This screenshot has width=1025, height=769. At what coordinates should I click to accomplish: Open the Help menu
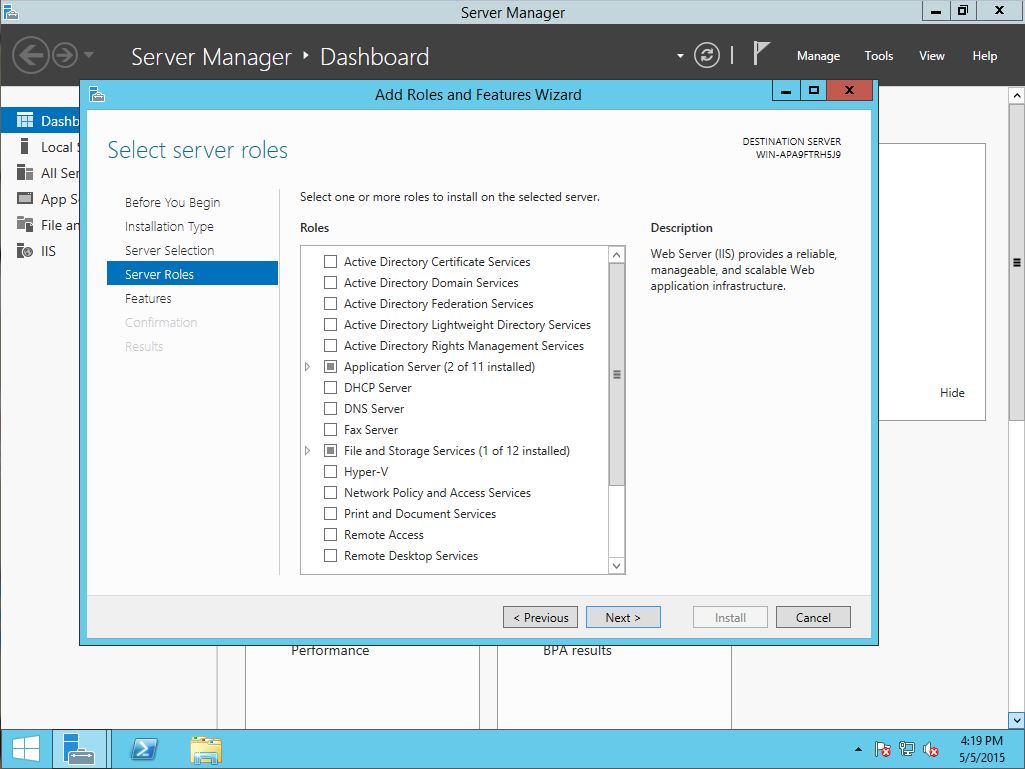(x=984, y=56)
